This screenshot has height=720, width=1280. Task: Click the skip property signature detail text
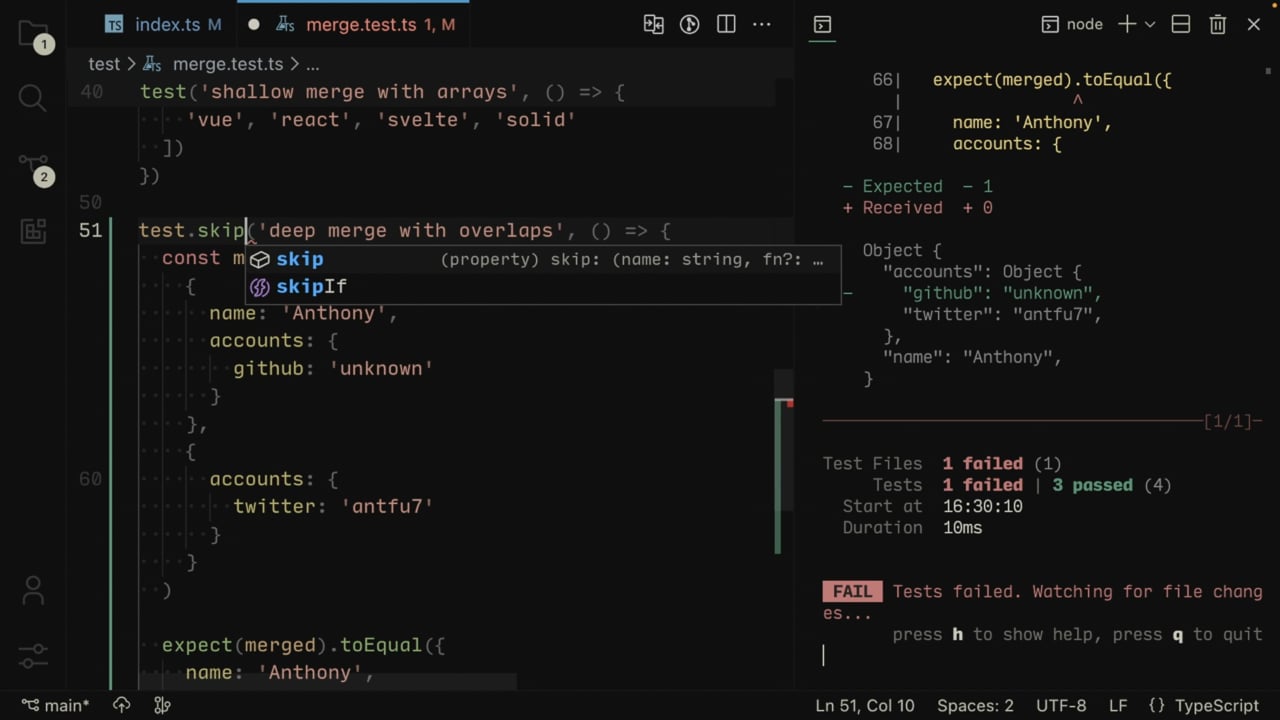tap(632, 259)
